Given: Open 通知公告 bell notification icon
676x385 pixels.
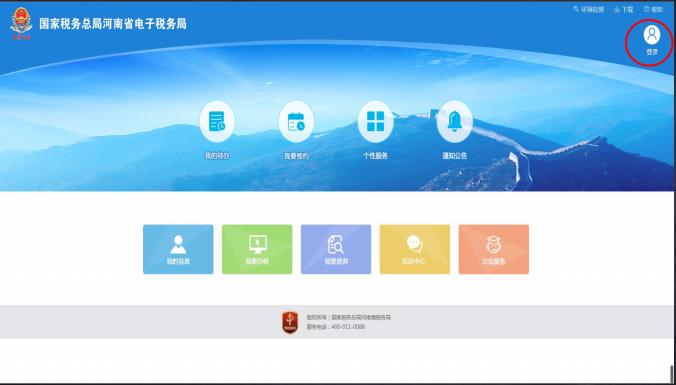Looking at the screenshot, I should pyautogui.click(x=454, y=122).
